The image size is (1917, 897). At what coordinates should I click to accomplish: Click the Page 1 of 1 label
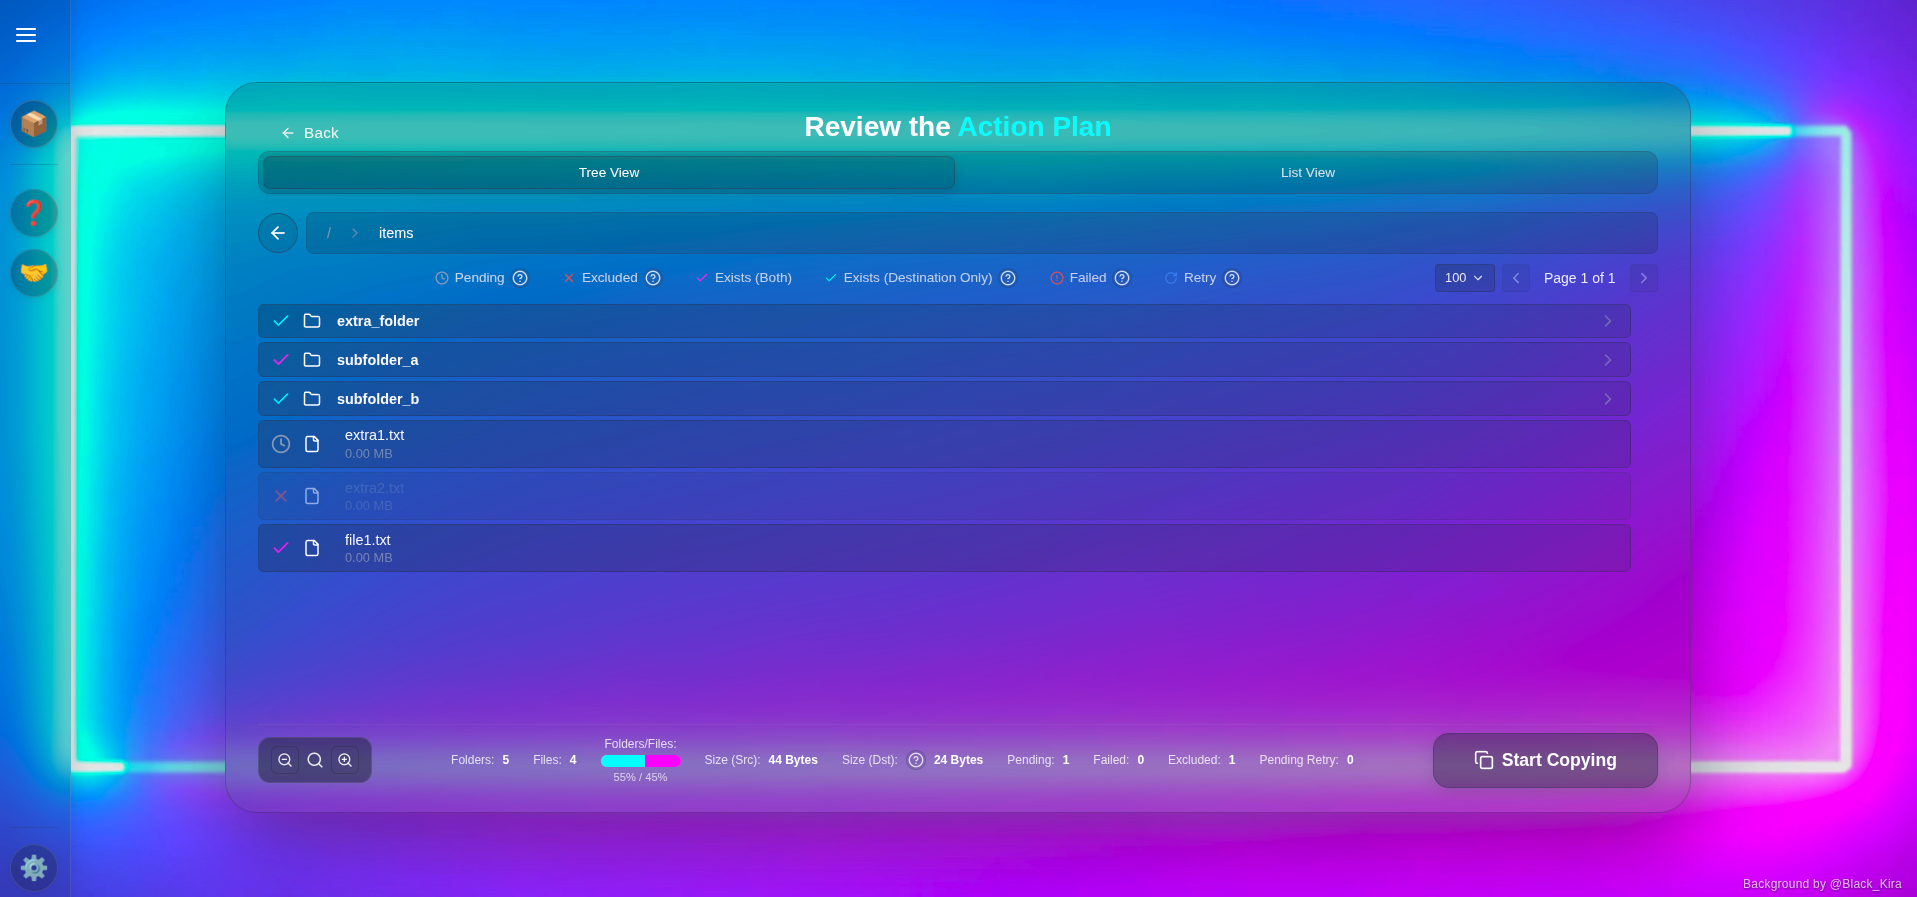pyautogui.click(x=1579, y=278)
